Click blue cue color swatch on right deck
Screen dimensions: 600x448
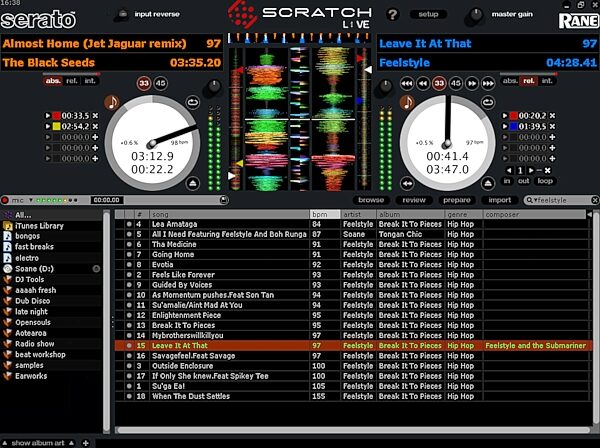pyautogui.click(x=514, y=126)
